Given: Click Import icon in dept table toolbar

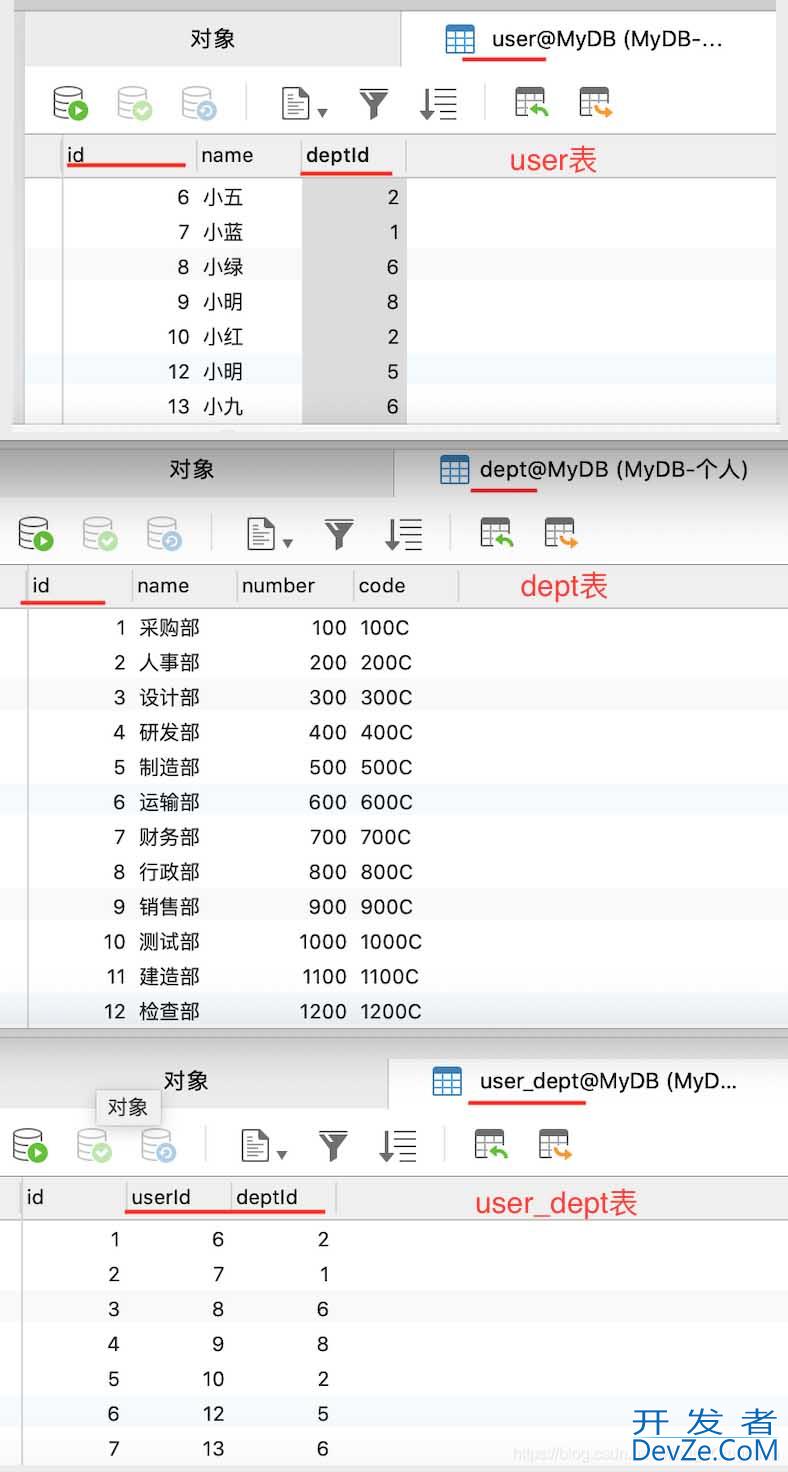Looking at the screenshot, I should tap(496, 532).
